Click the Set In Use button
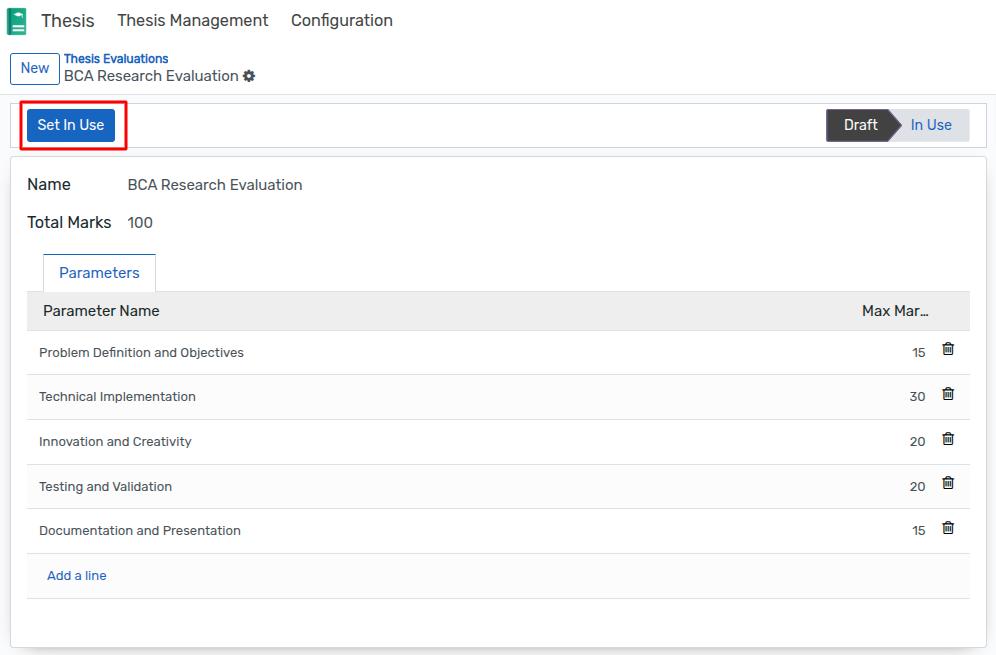The width and height of the screenshot is (996, 655). point(71,125)
